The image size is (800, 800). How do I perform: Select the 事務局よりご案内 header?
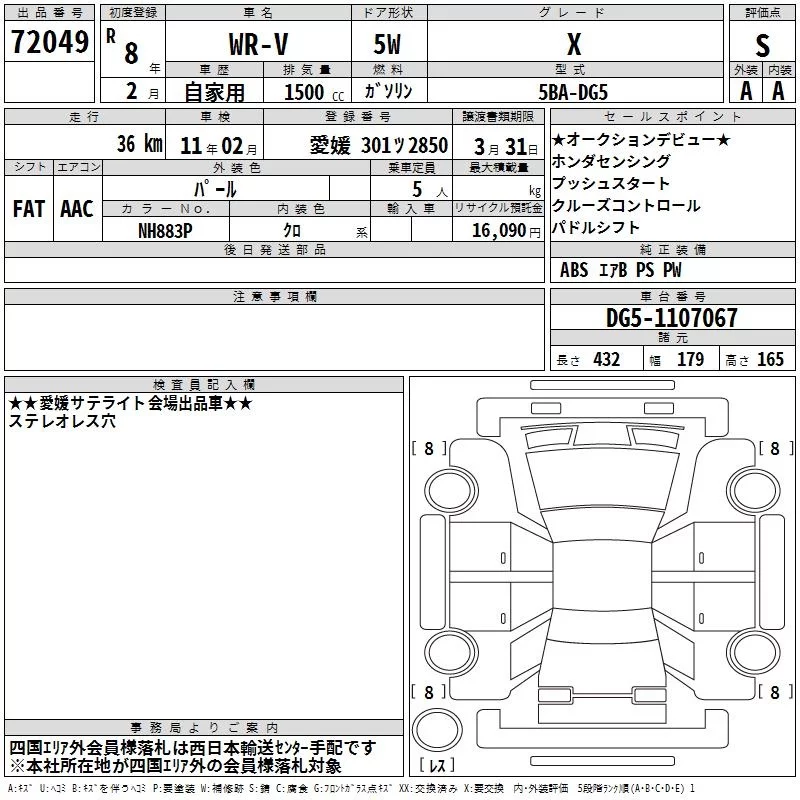204,728
